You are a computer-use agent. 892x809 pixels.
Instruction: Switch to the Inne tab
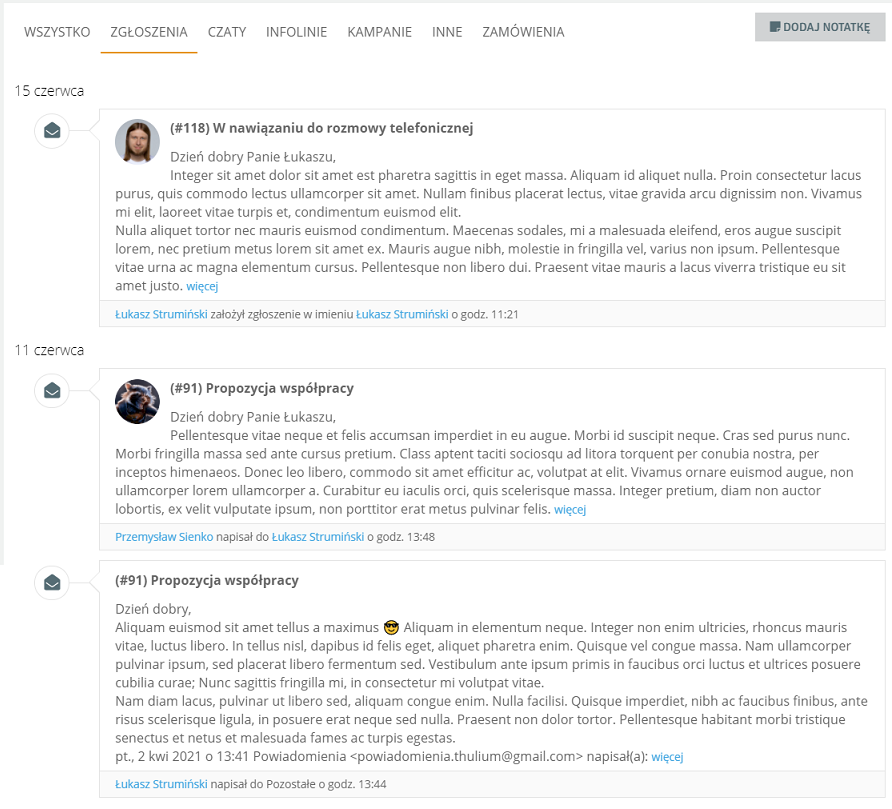click(447, 32)
